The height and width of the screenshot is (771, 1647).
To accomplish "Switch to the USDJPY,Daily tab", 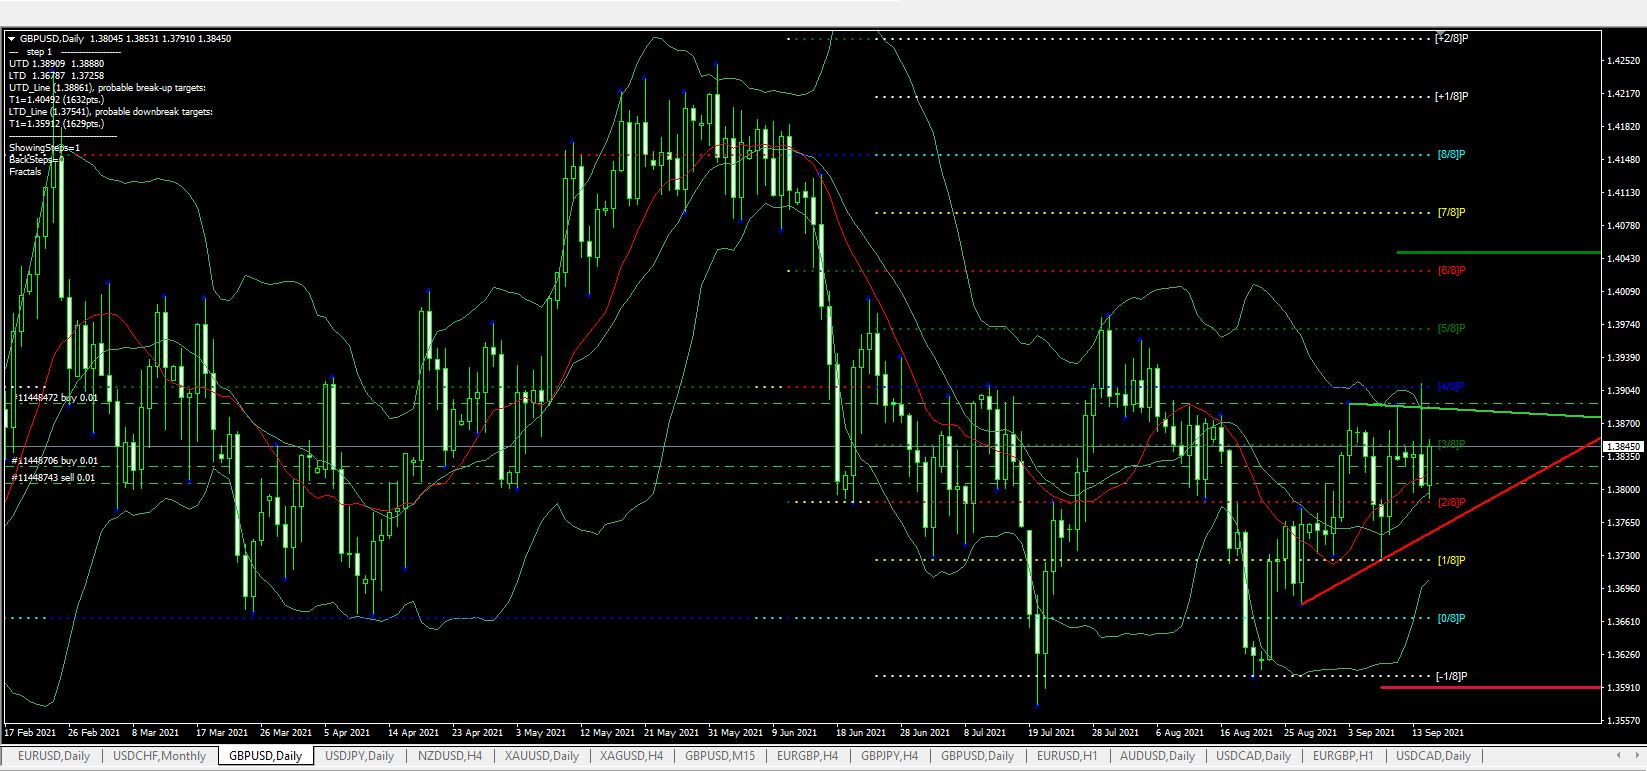I will tap(360, 756).
